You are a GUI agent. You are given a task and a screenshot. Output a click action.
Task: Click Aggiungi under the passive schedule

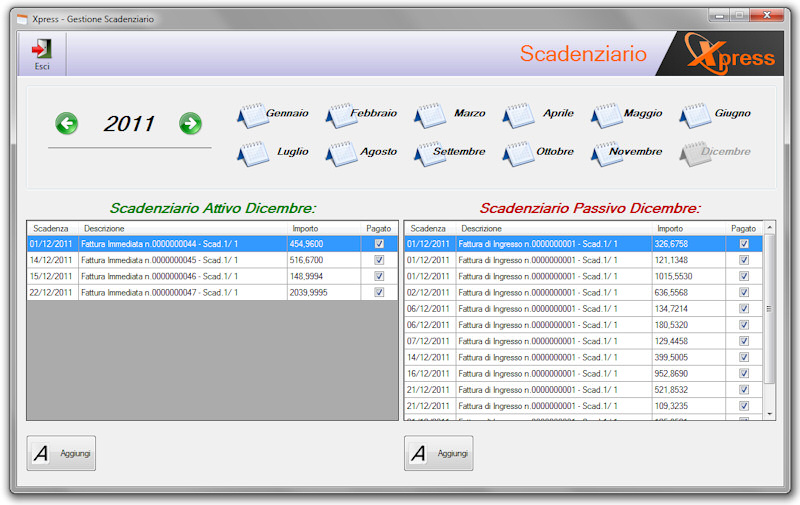[439, 453]
